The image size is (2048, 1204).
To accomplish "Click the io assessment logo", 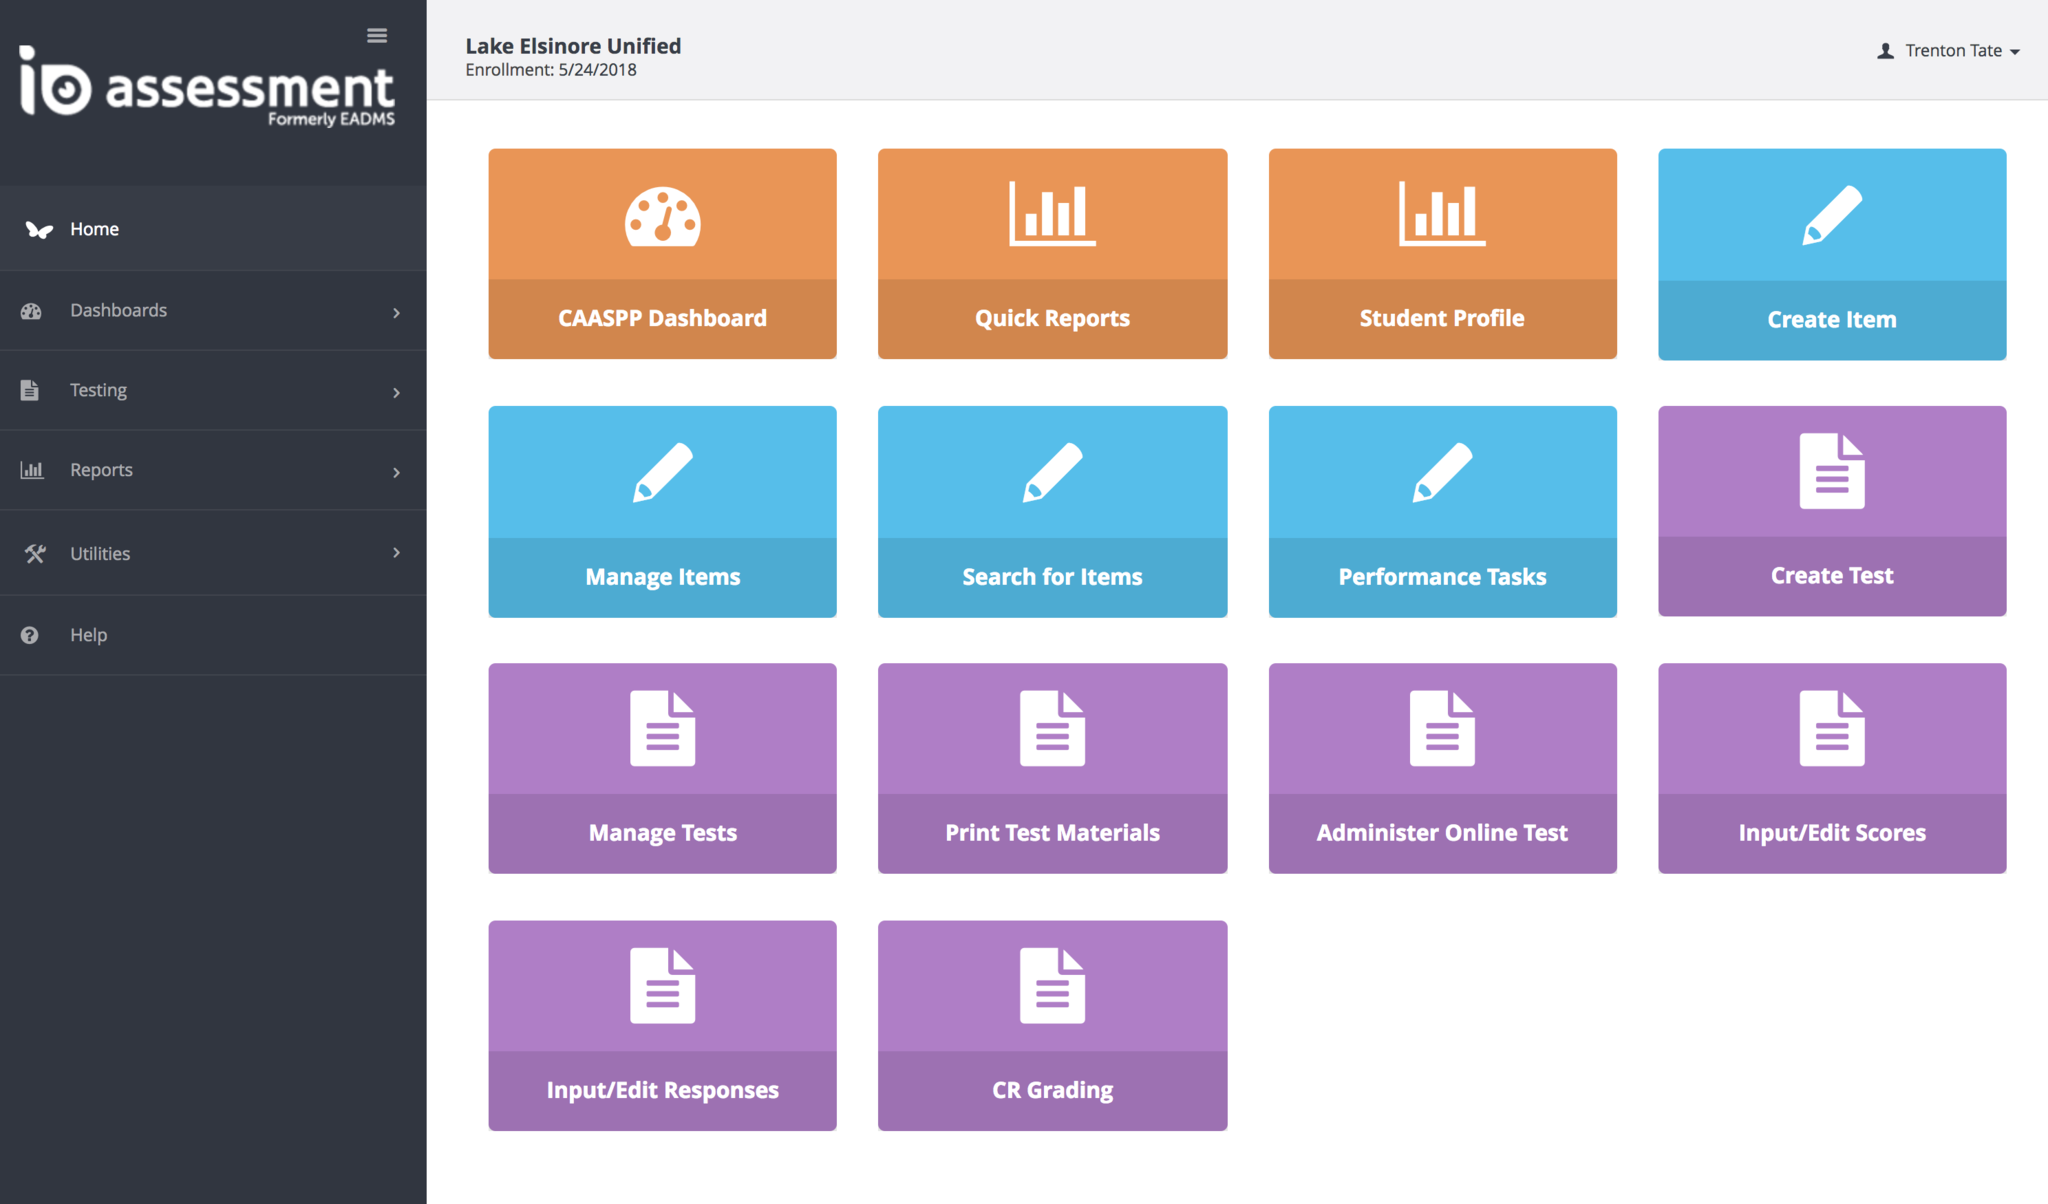I will 207,88.
